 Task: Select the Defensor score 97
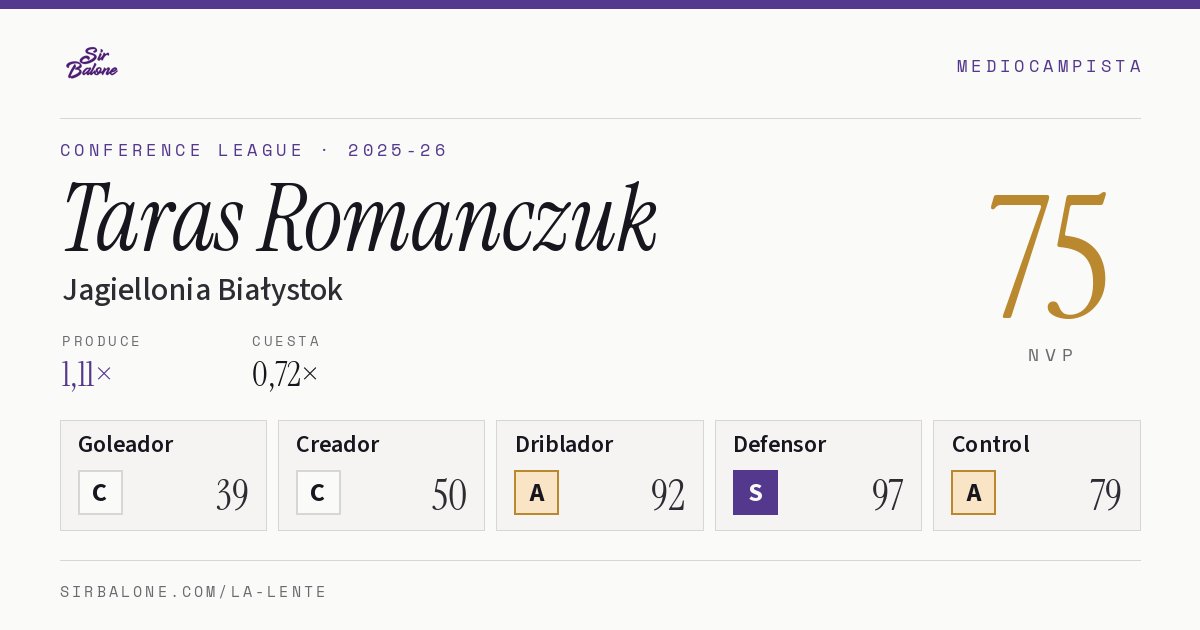tap(887, 495)
